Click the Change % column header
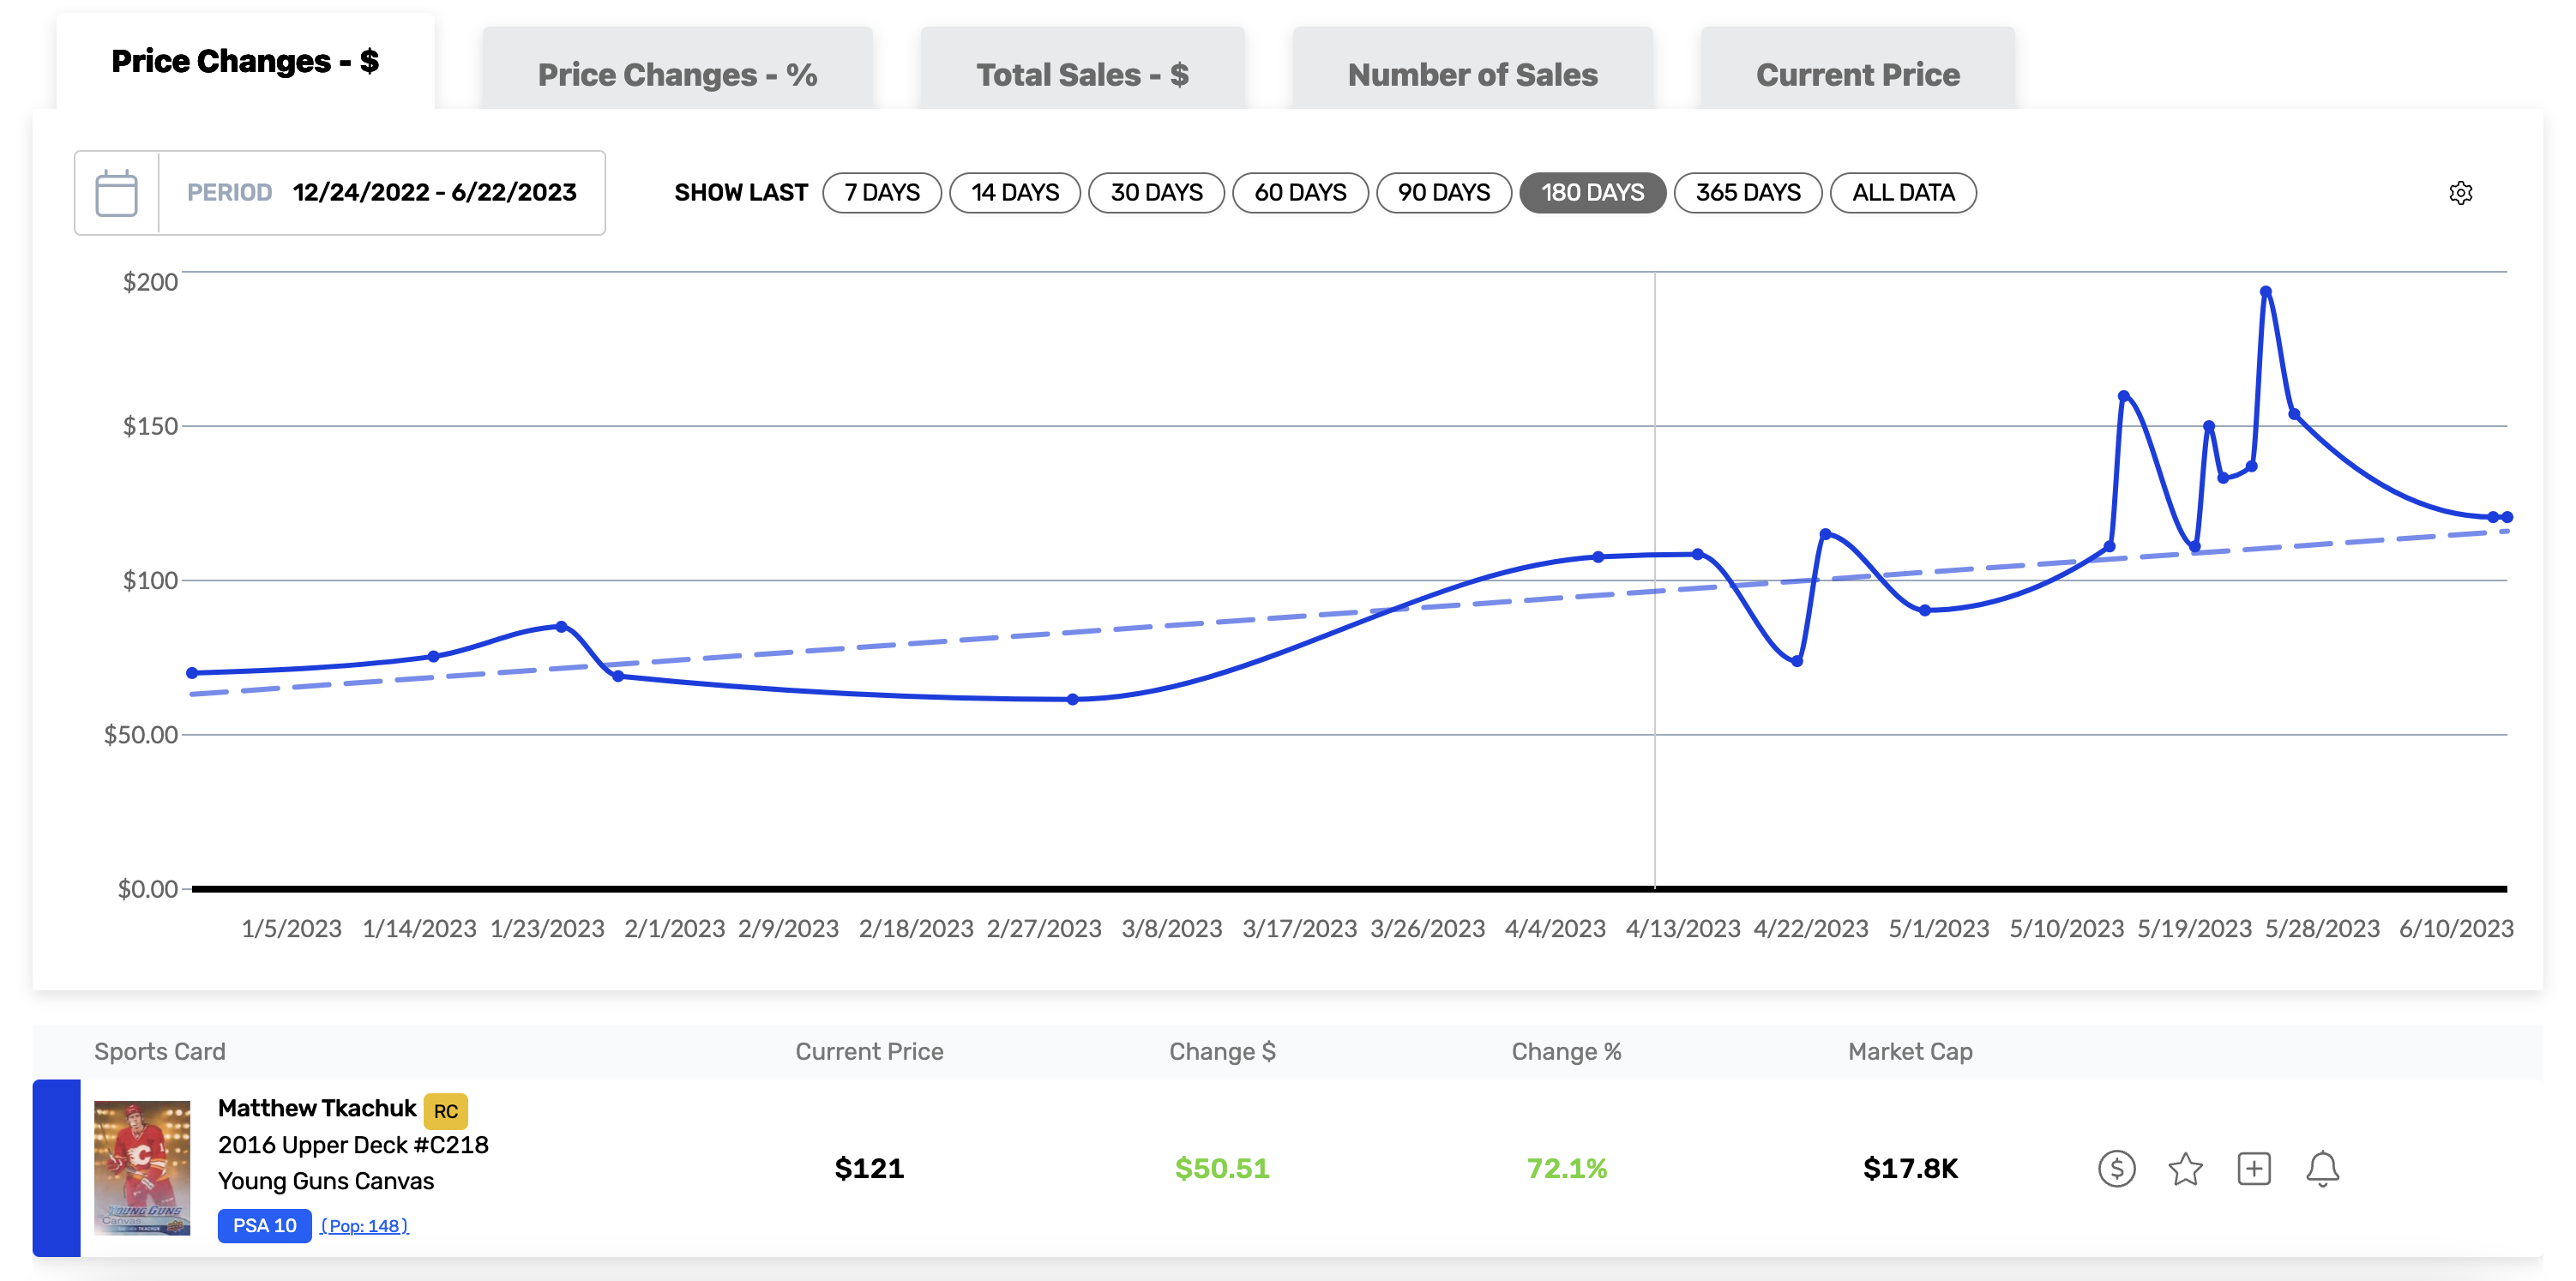The height and width of the screenshot is (1281, 2576). 1566,1051
